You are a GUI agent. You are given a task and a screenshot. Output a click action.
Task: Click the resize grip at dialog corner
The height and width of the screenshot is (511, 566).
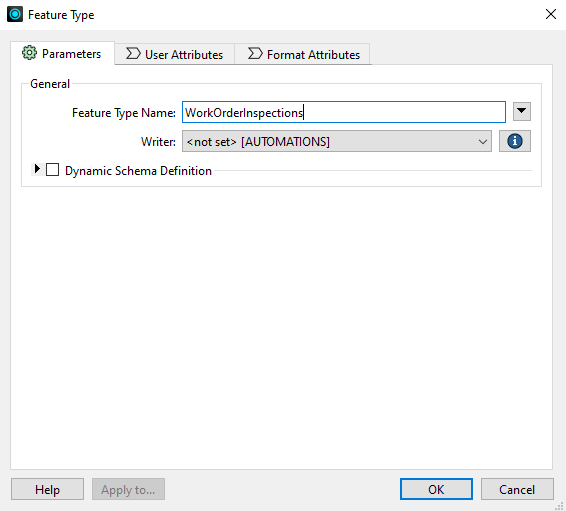pyautogui.click(x=559, y=506)
